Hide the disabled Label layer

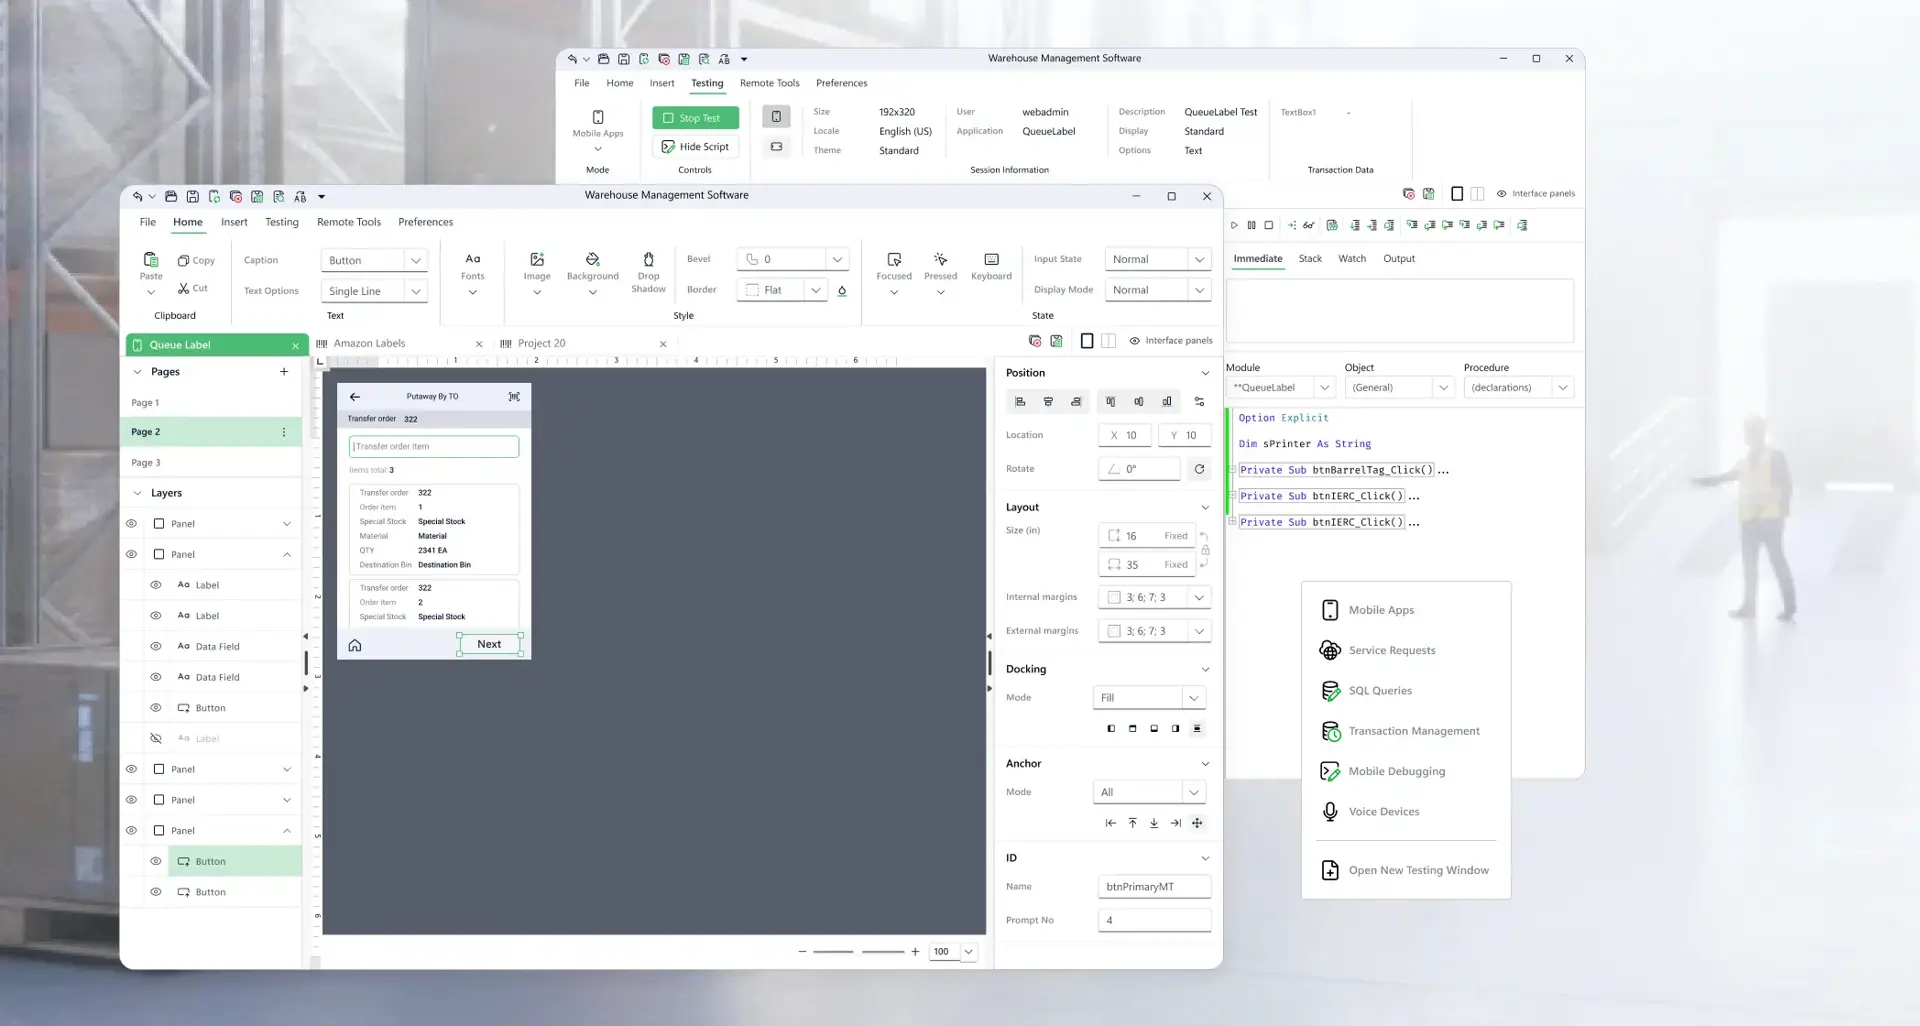155,738
